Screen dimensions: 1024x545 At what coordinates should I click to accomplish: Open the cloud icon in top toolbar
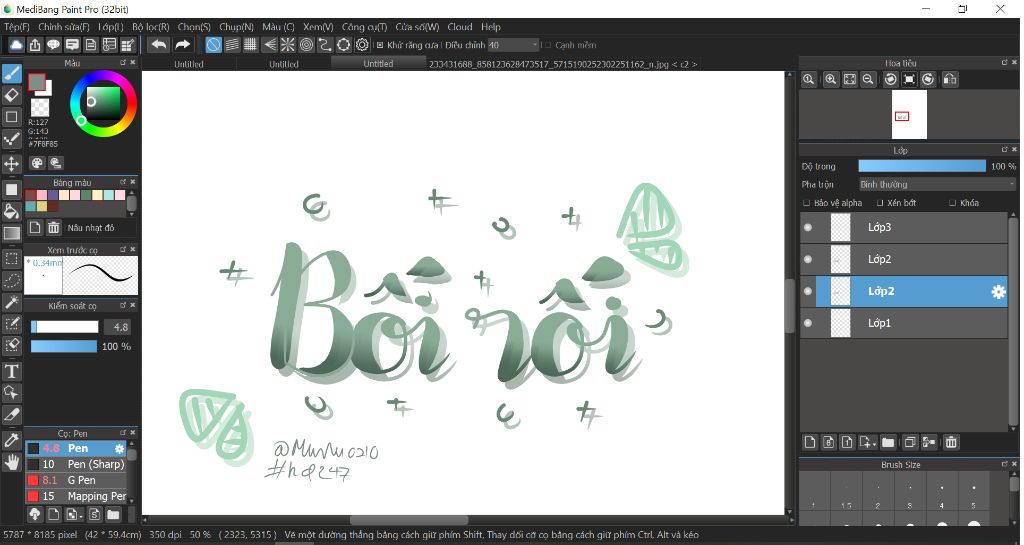click(x=16, y=45)
